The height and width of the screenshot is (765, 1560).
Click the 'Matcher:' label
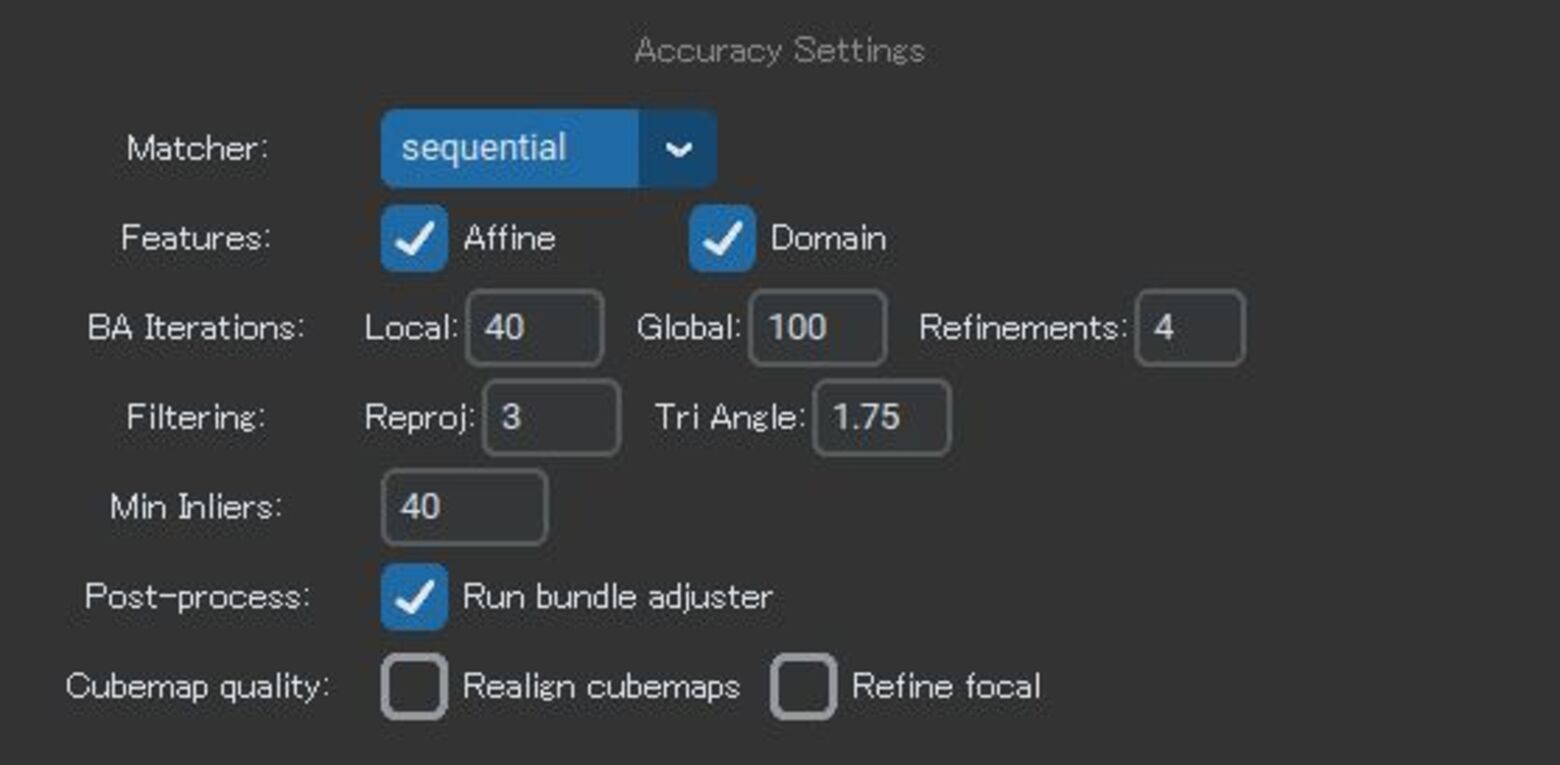click(x=197, y=149)
